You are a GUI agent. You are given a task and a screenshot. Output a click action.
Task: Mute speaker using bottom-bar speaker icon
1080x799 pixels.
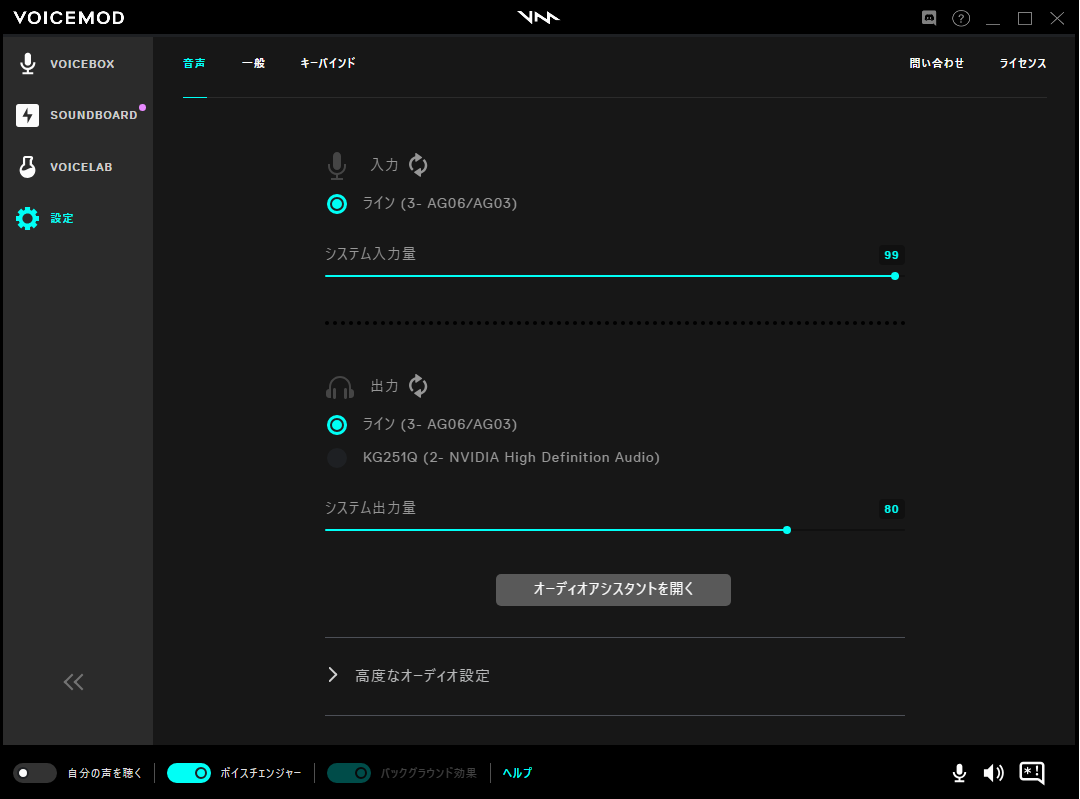tap(993, 773)
